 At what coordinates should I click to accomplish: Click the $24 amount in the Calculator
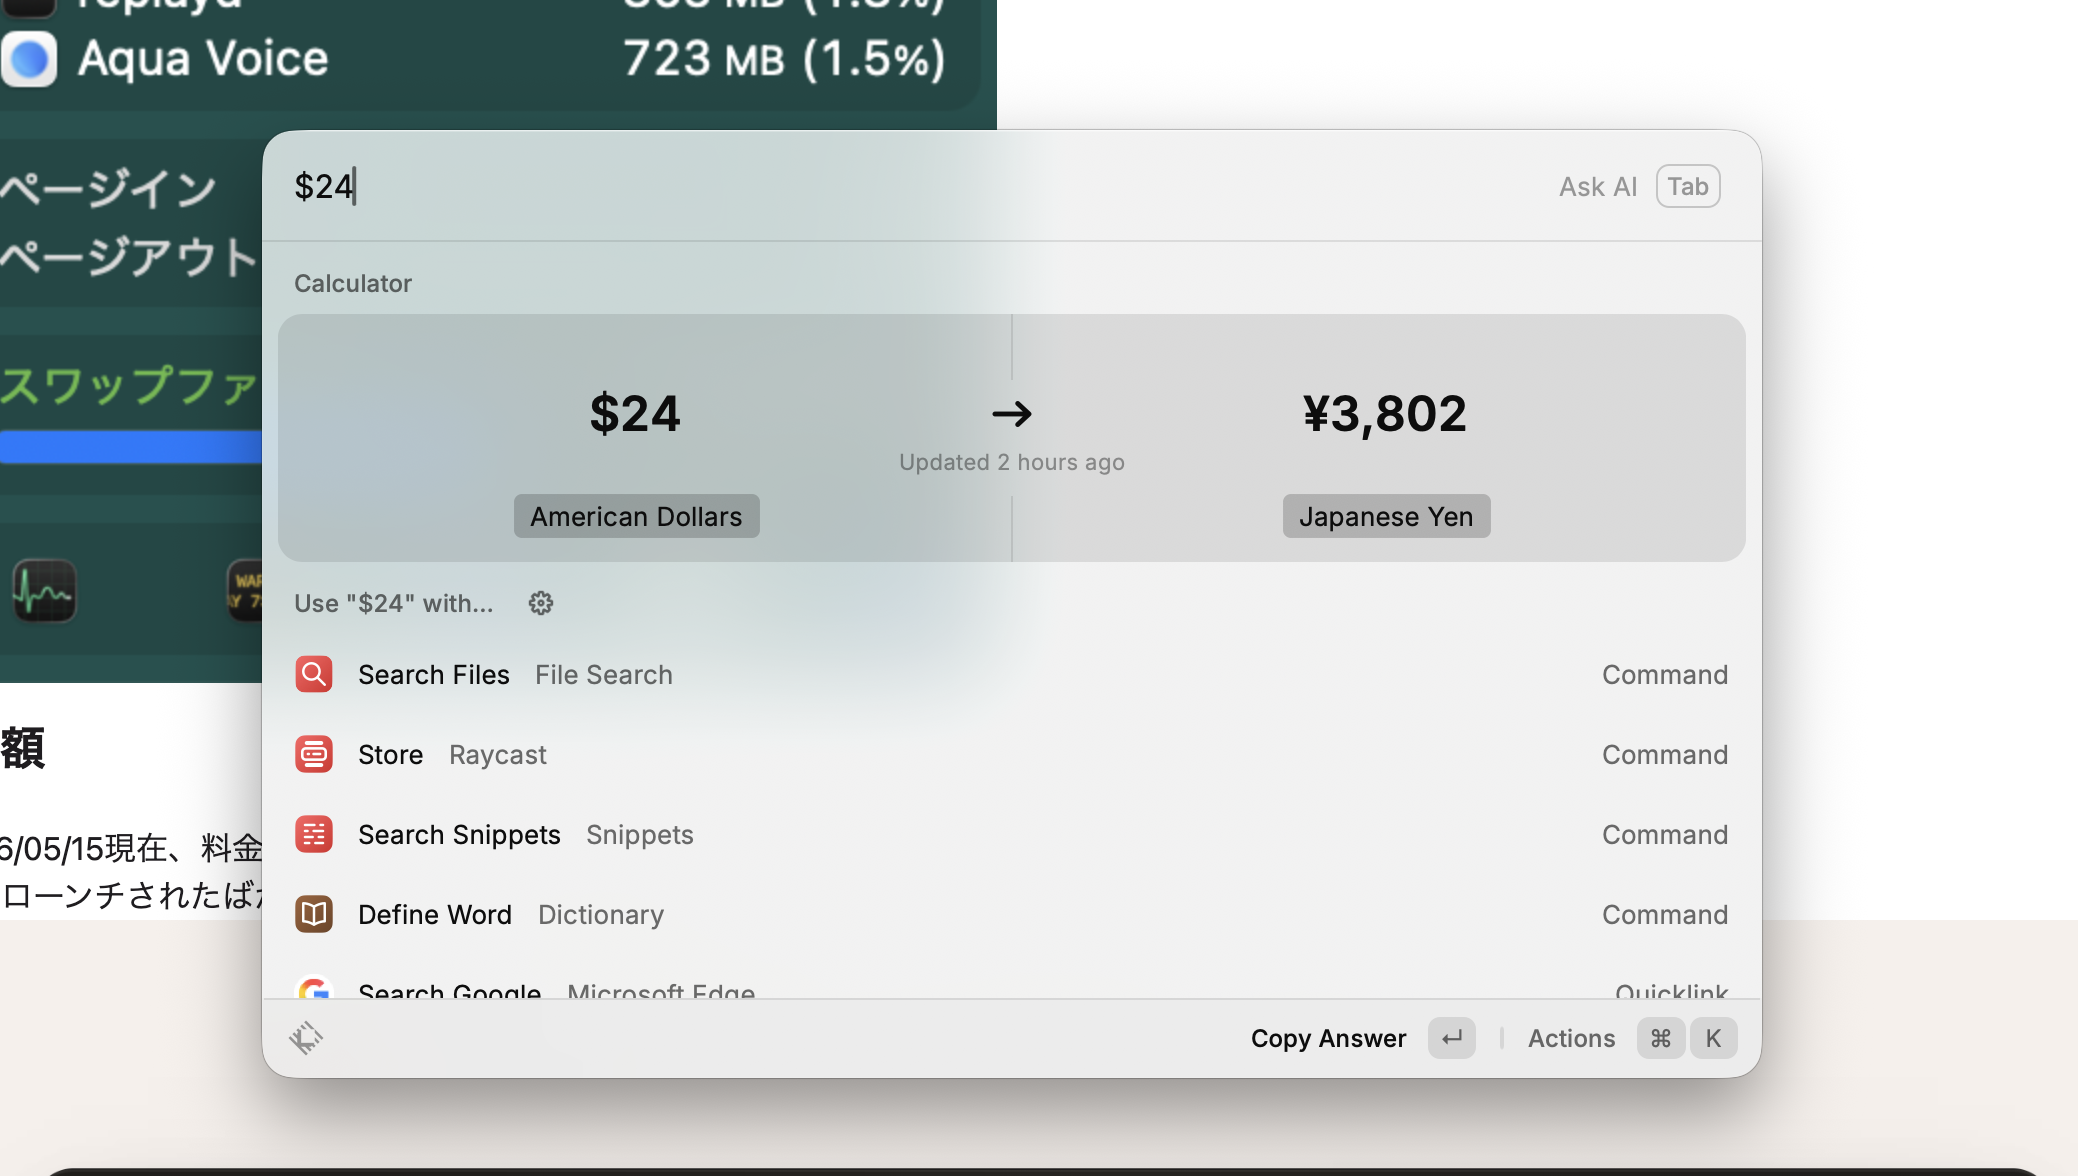(x=635, y=414)
